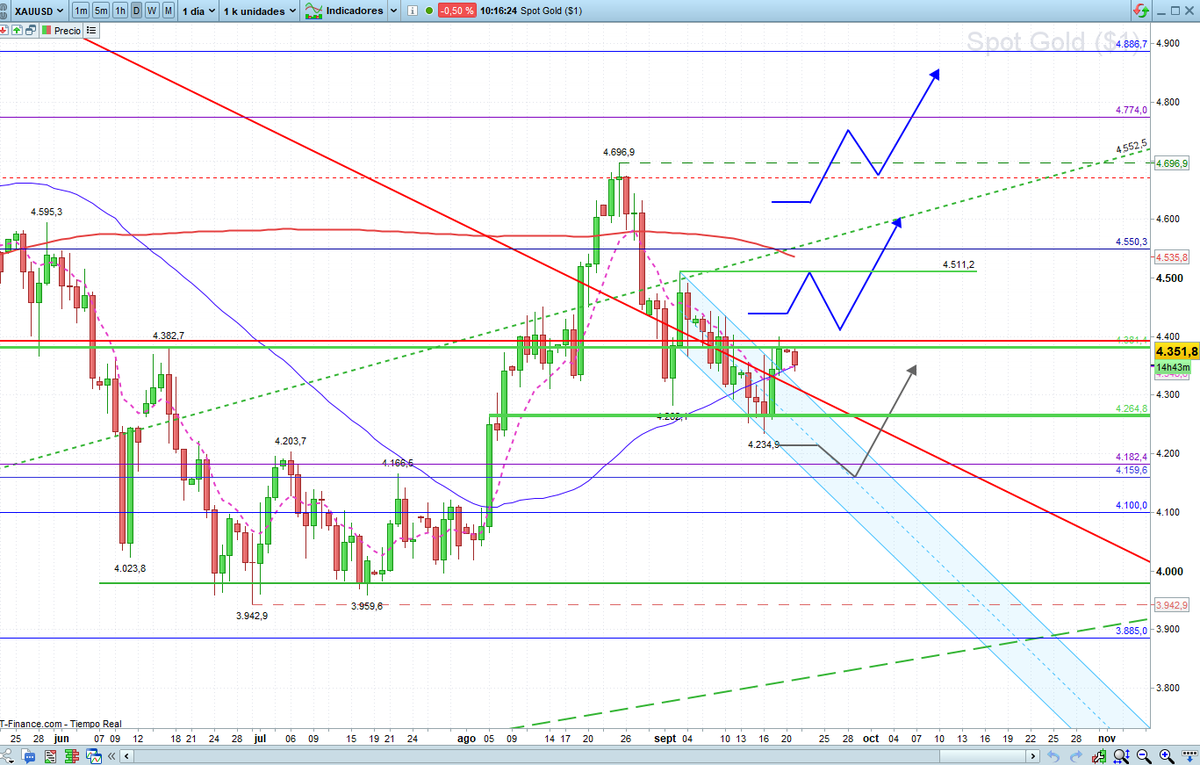The image size is (1200, 765).
Task: Switch to the weekly W timeframe
Action: [152, 10]
